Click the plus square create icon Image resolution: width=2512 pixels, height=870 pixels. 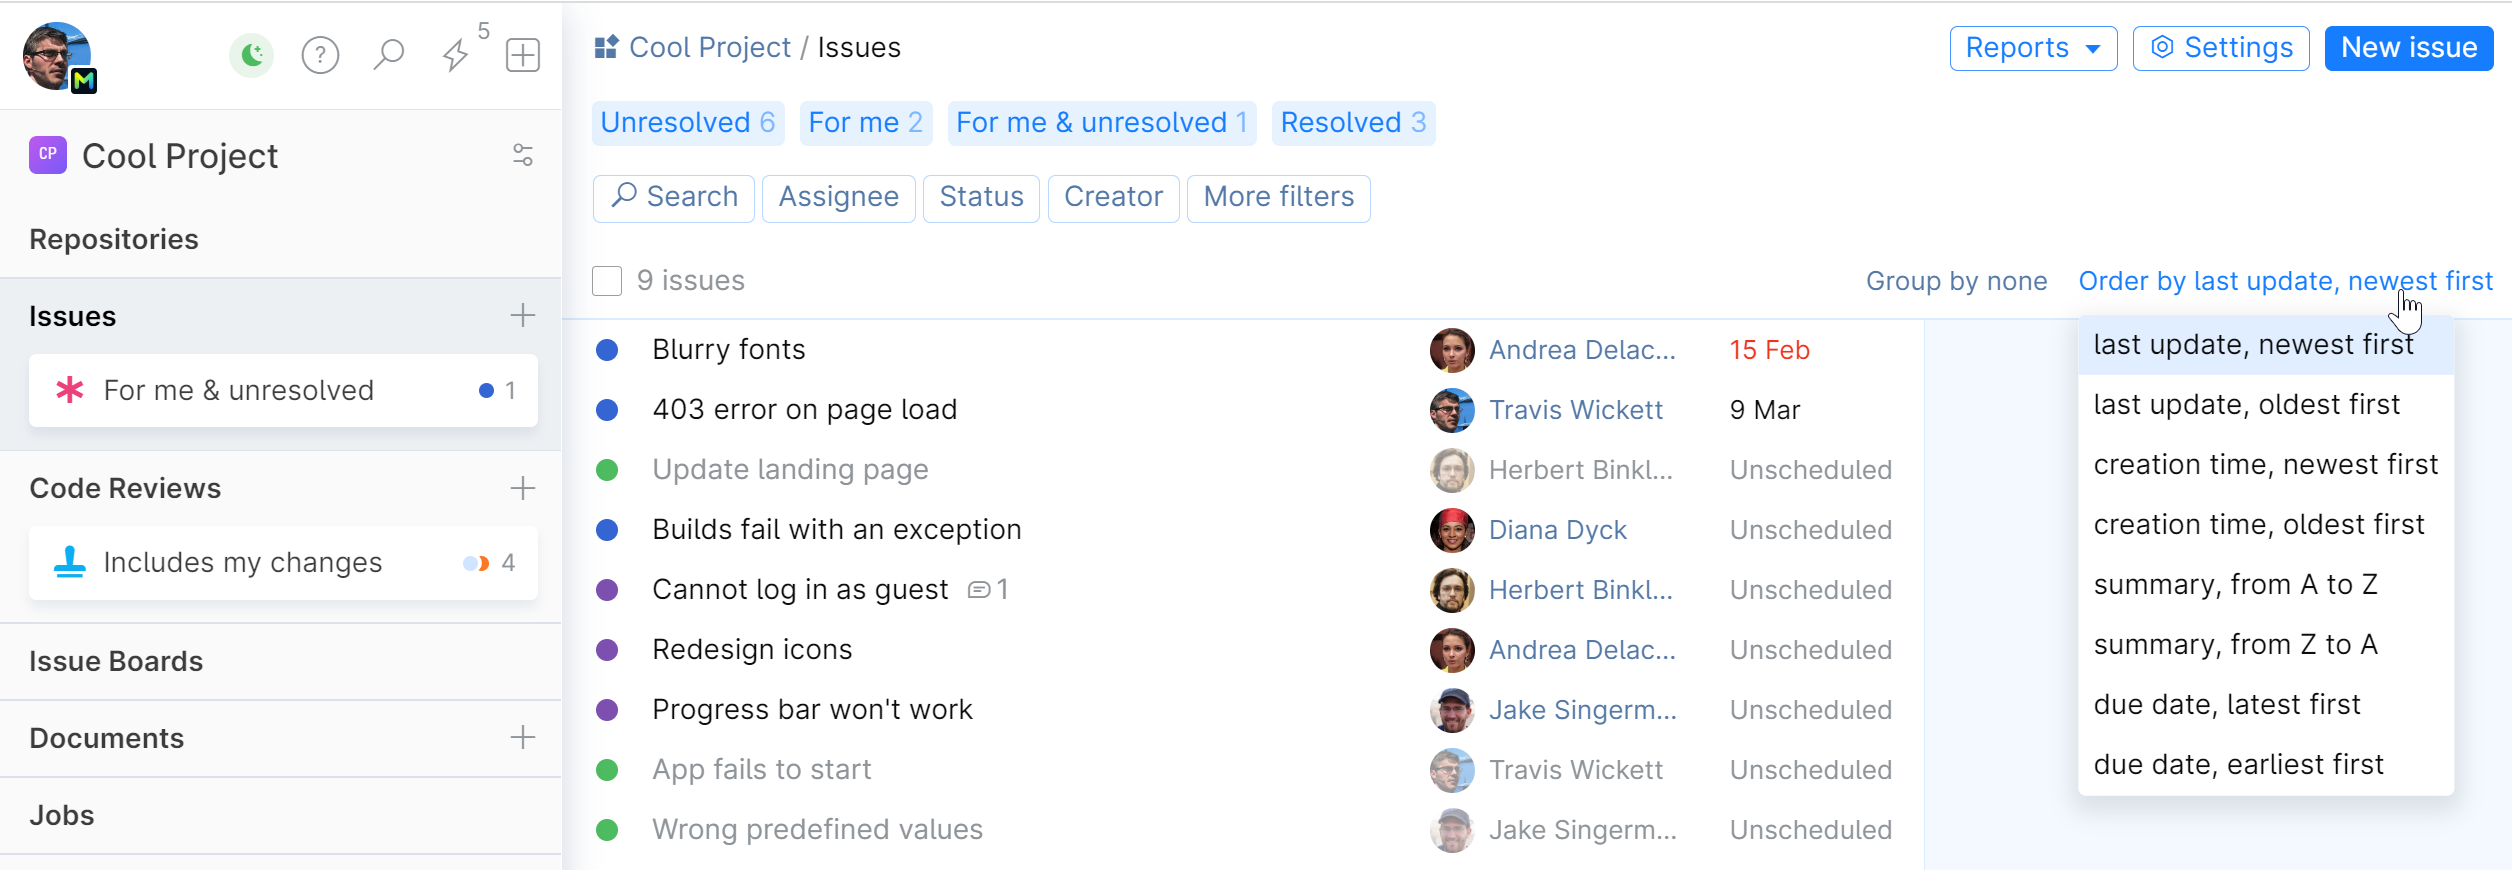523,55
